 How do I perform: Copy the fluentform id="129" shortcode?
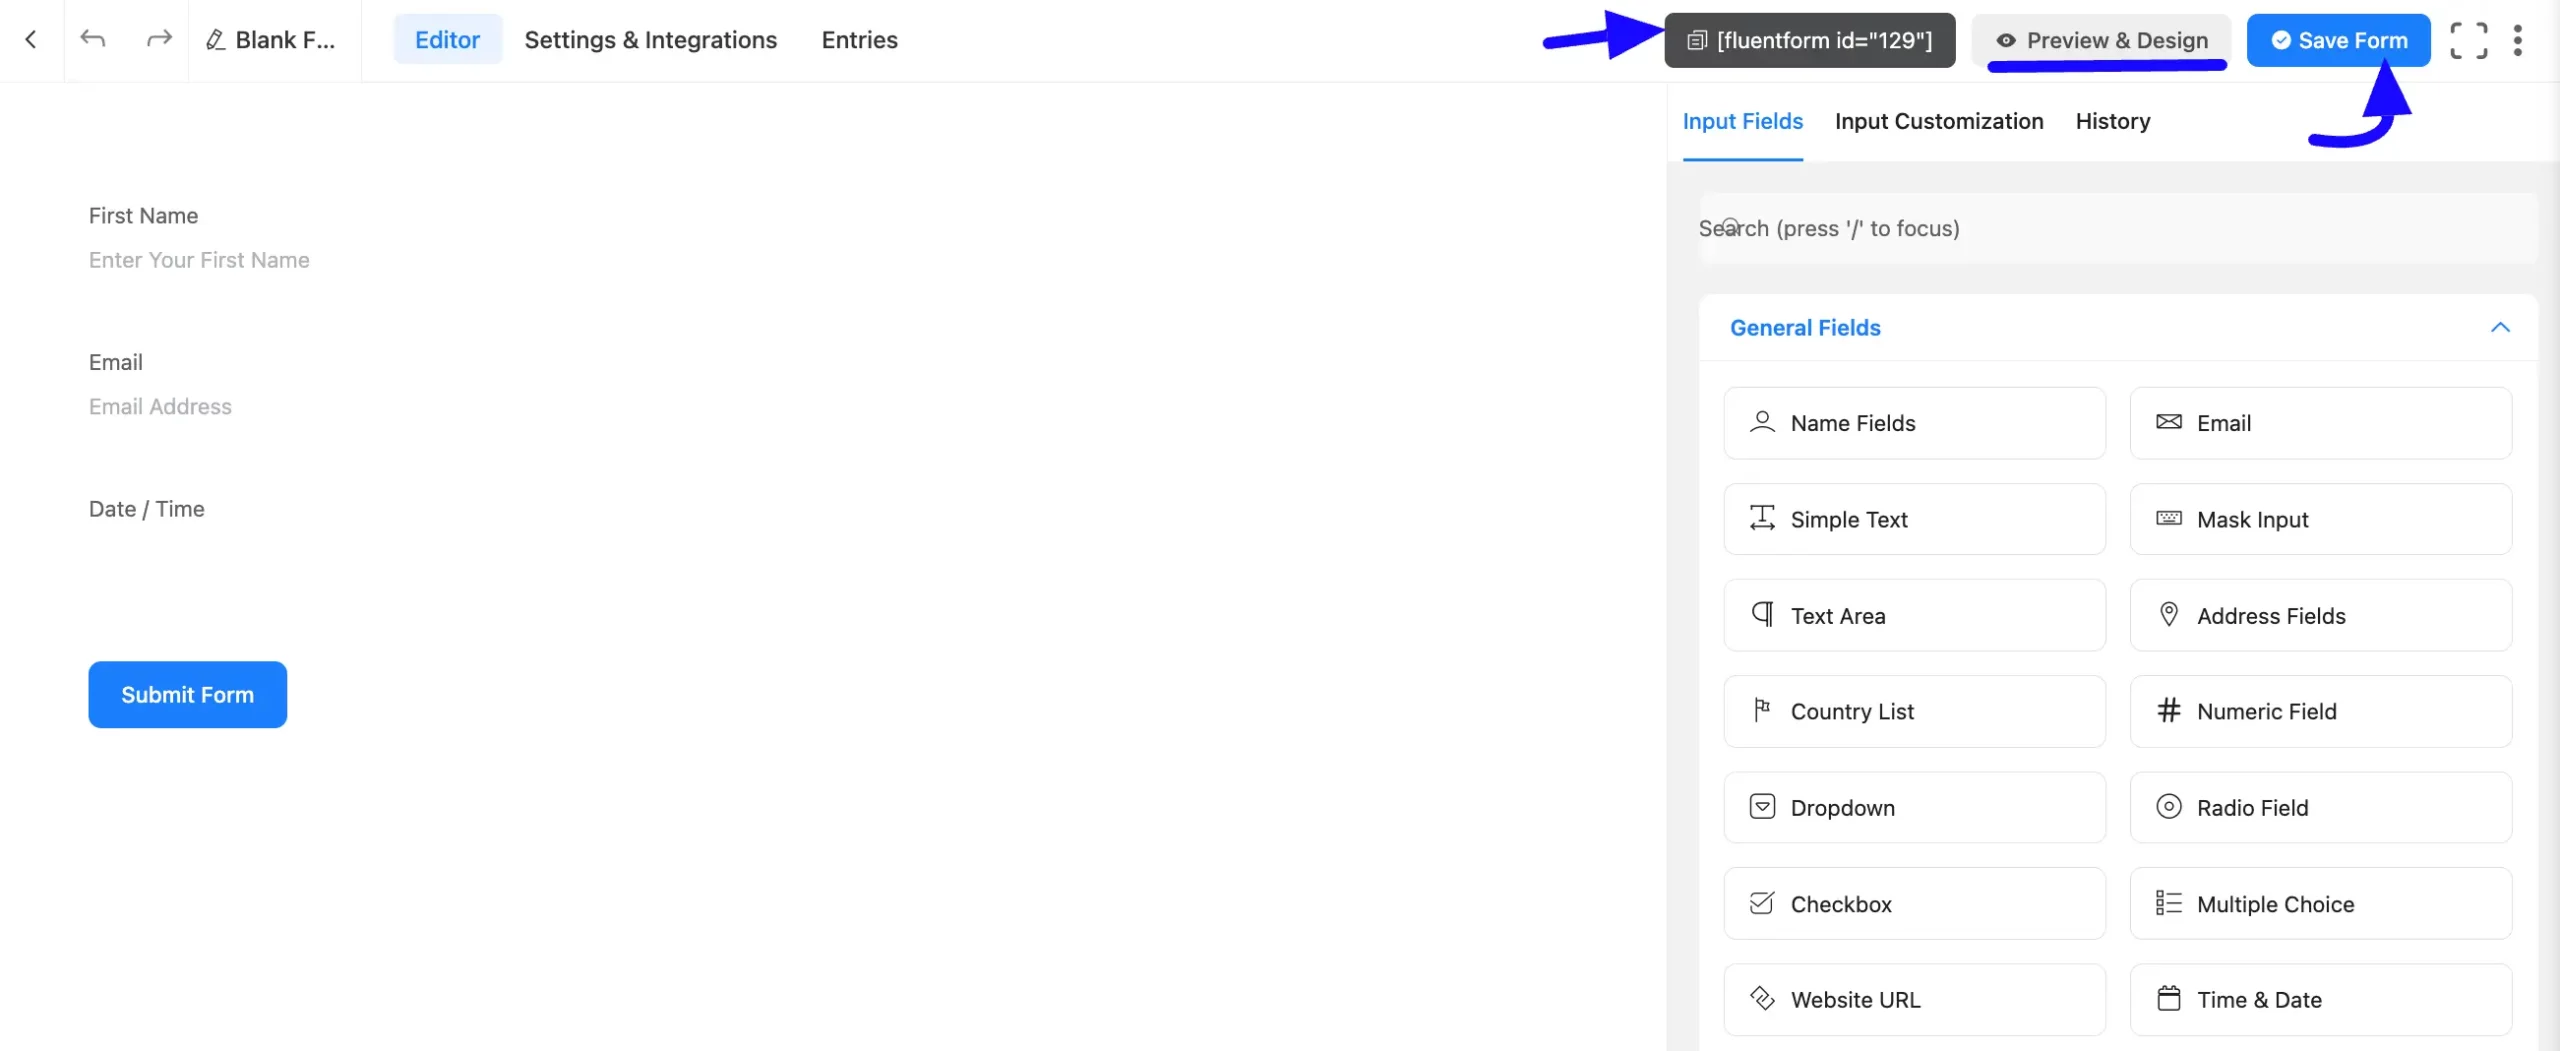tap(1809, 40)
